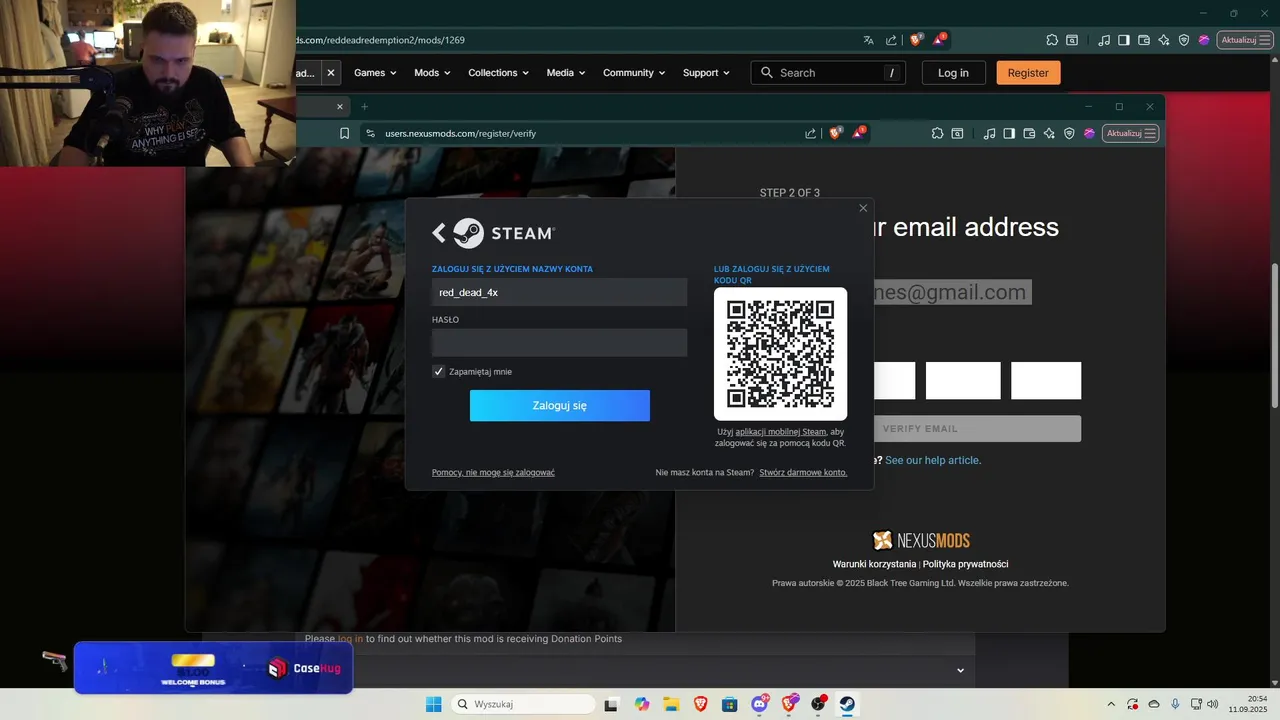Click Aktualizuj button in the back window
The image size is (1280, 720).
click(x=1245, y=40)
